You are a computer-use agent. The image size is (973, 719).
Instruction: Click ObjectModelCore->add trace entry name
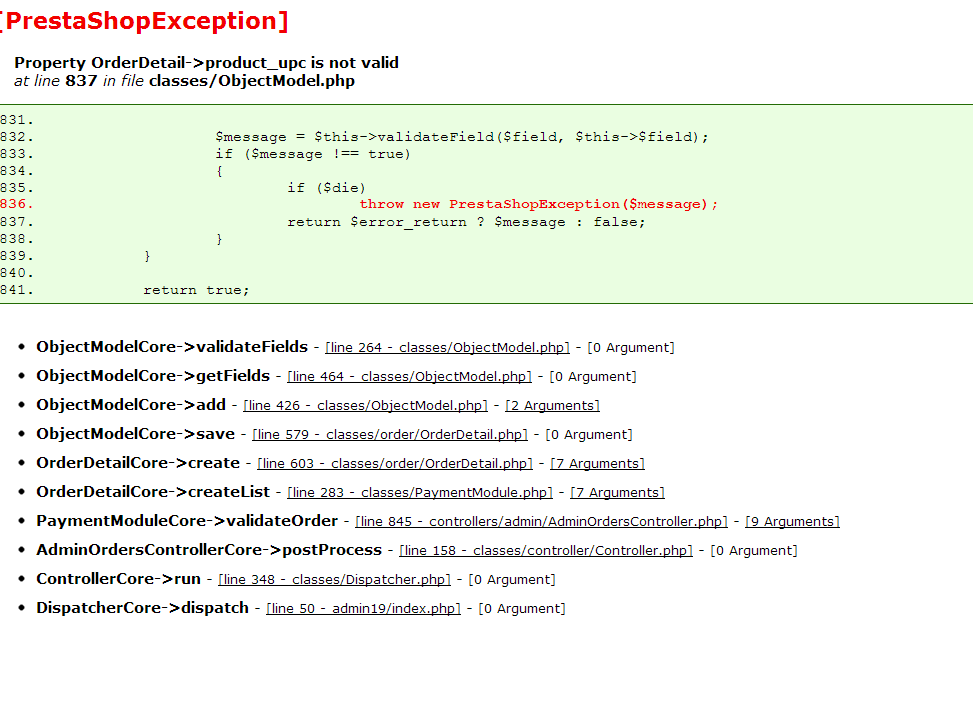131,404
